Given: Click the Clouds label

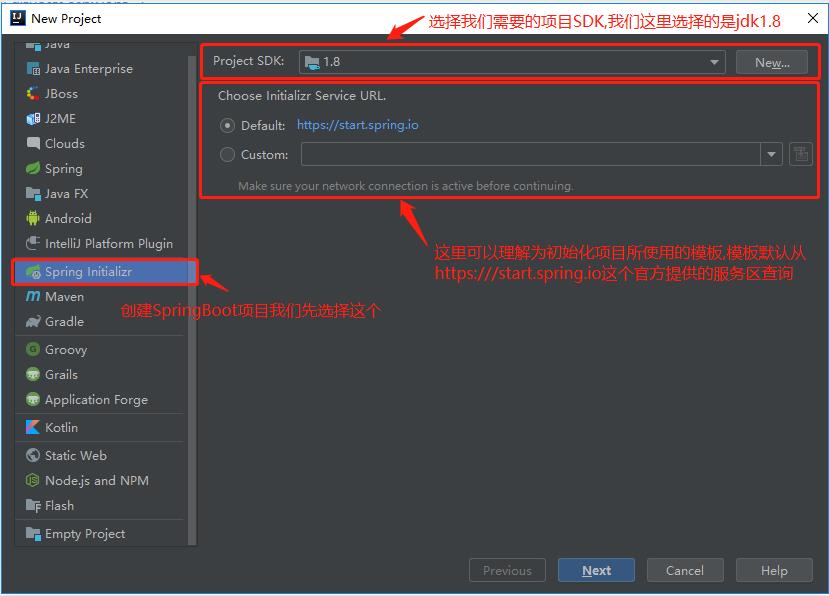Looking at the screenshot, I should point(65,143).
